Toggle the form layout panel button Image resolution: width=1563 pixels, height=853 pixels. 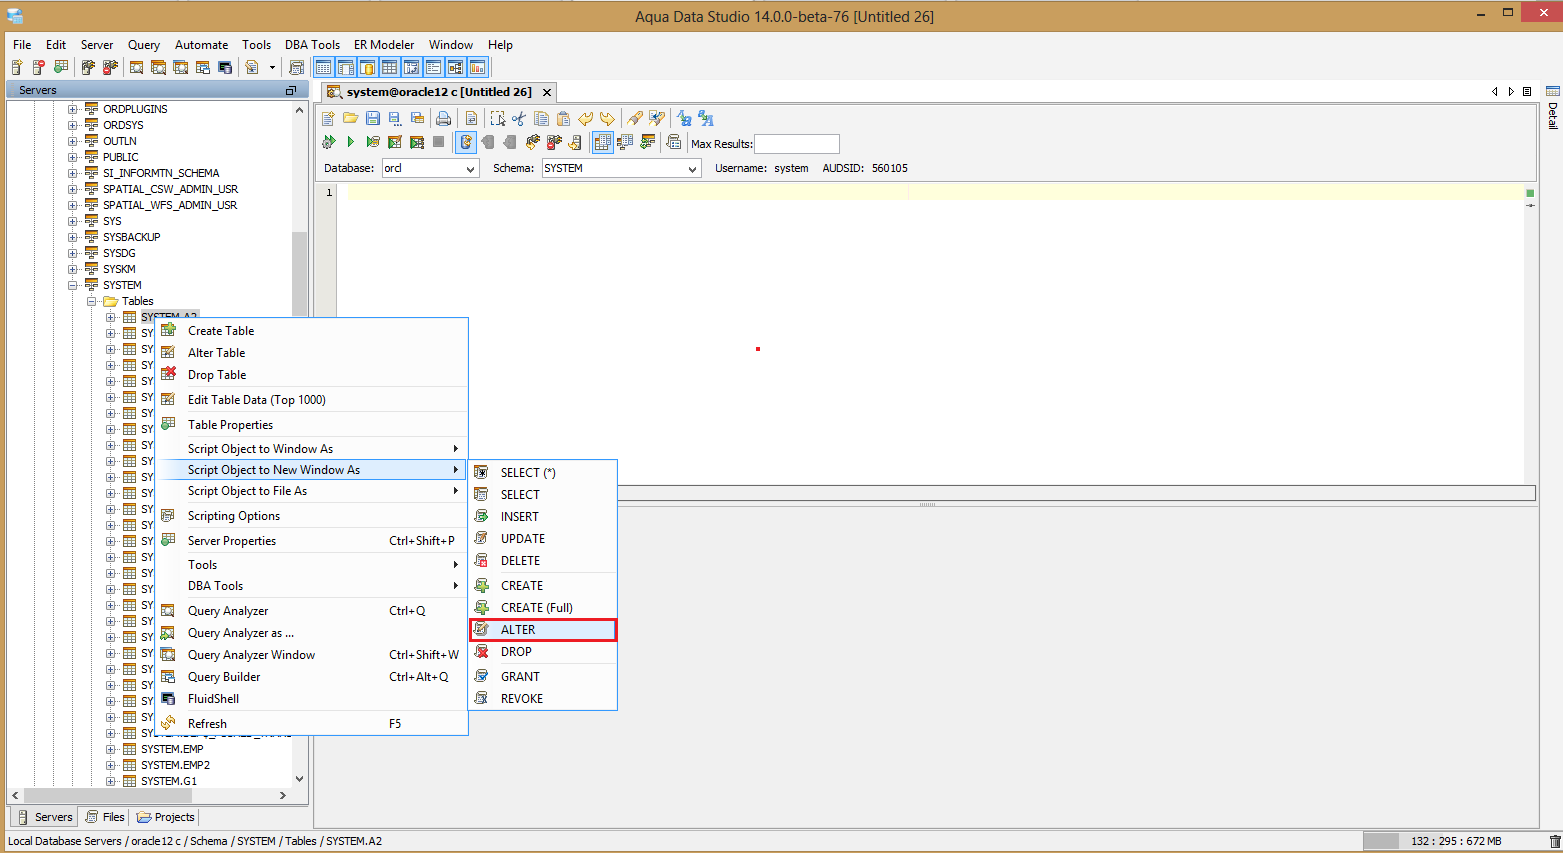(433, 67)
